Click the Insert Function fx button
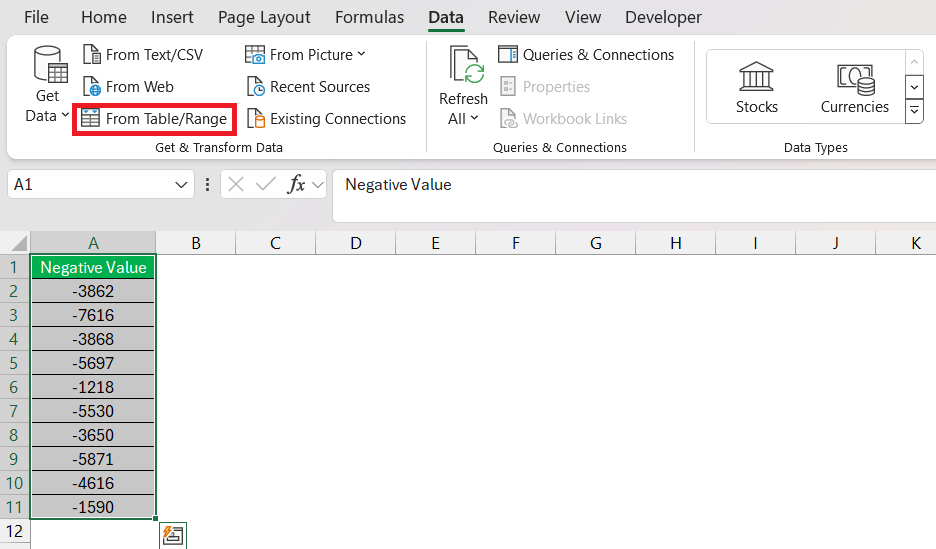Image resolution: width=936 pixels, height=549 pixels. [x=296, y=184]
